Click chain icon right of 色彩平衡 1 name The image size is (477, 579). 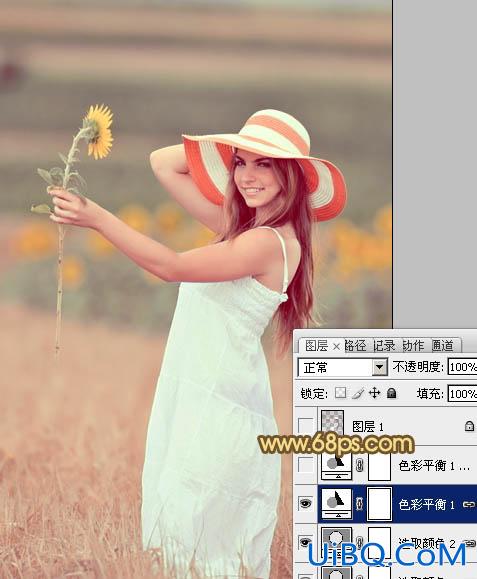tap(469, 504)
